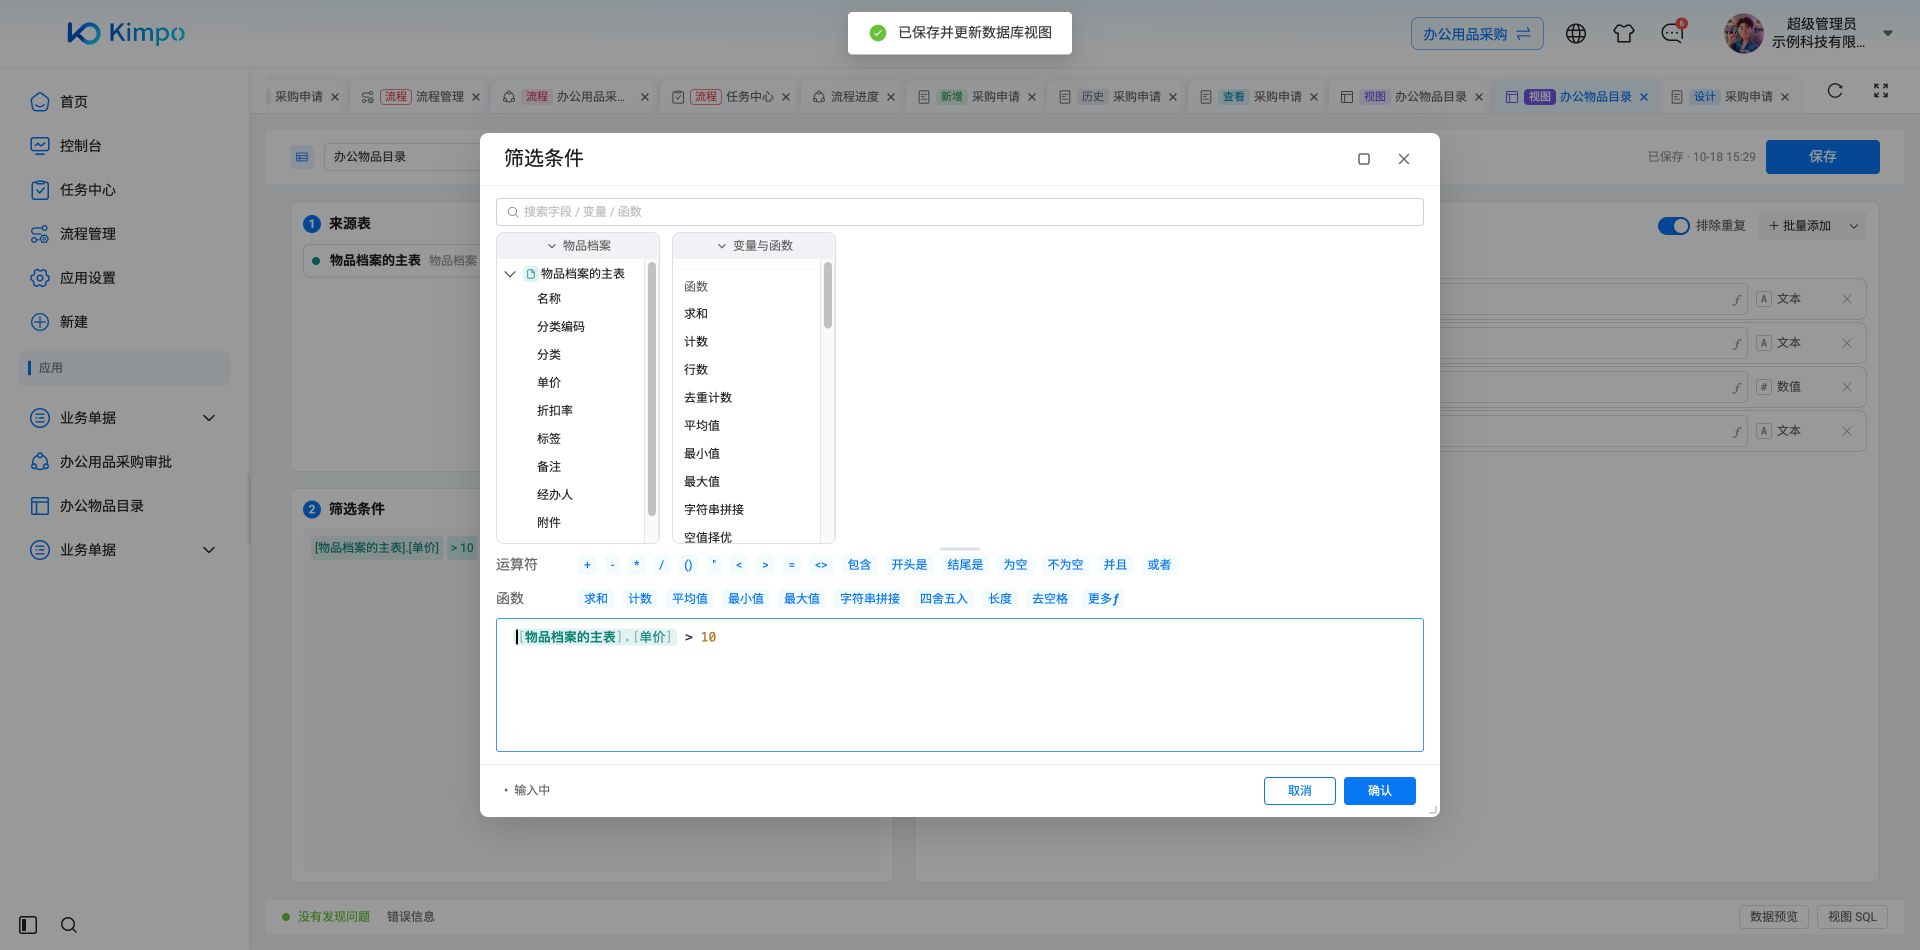
Task: Expand the second 业务单据 sidebar group
Action: point(209,550)
